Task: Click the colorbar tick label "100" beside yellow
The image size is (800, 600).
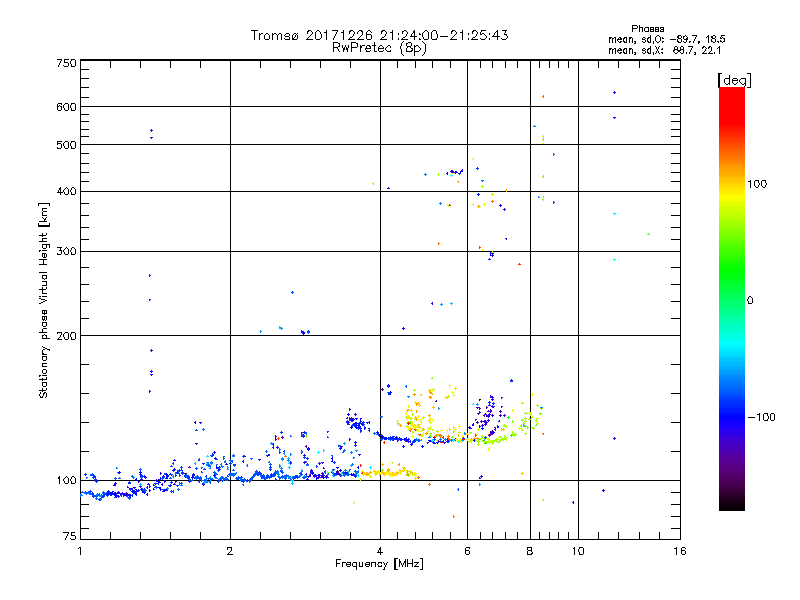Action: (757, 184)
